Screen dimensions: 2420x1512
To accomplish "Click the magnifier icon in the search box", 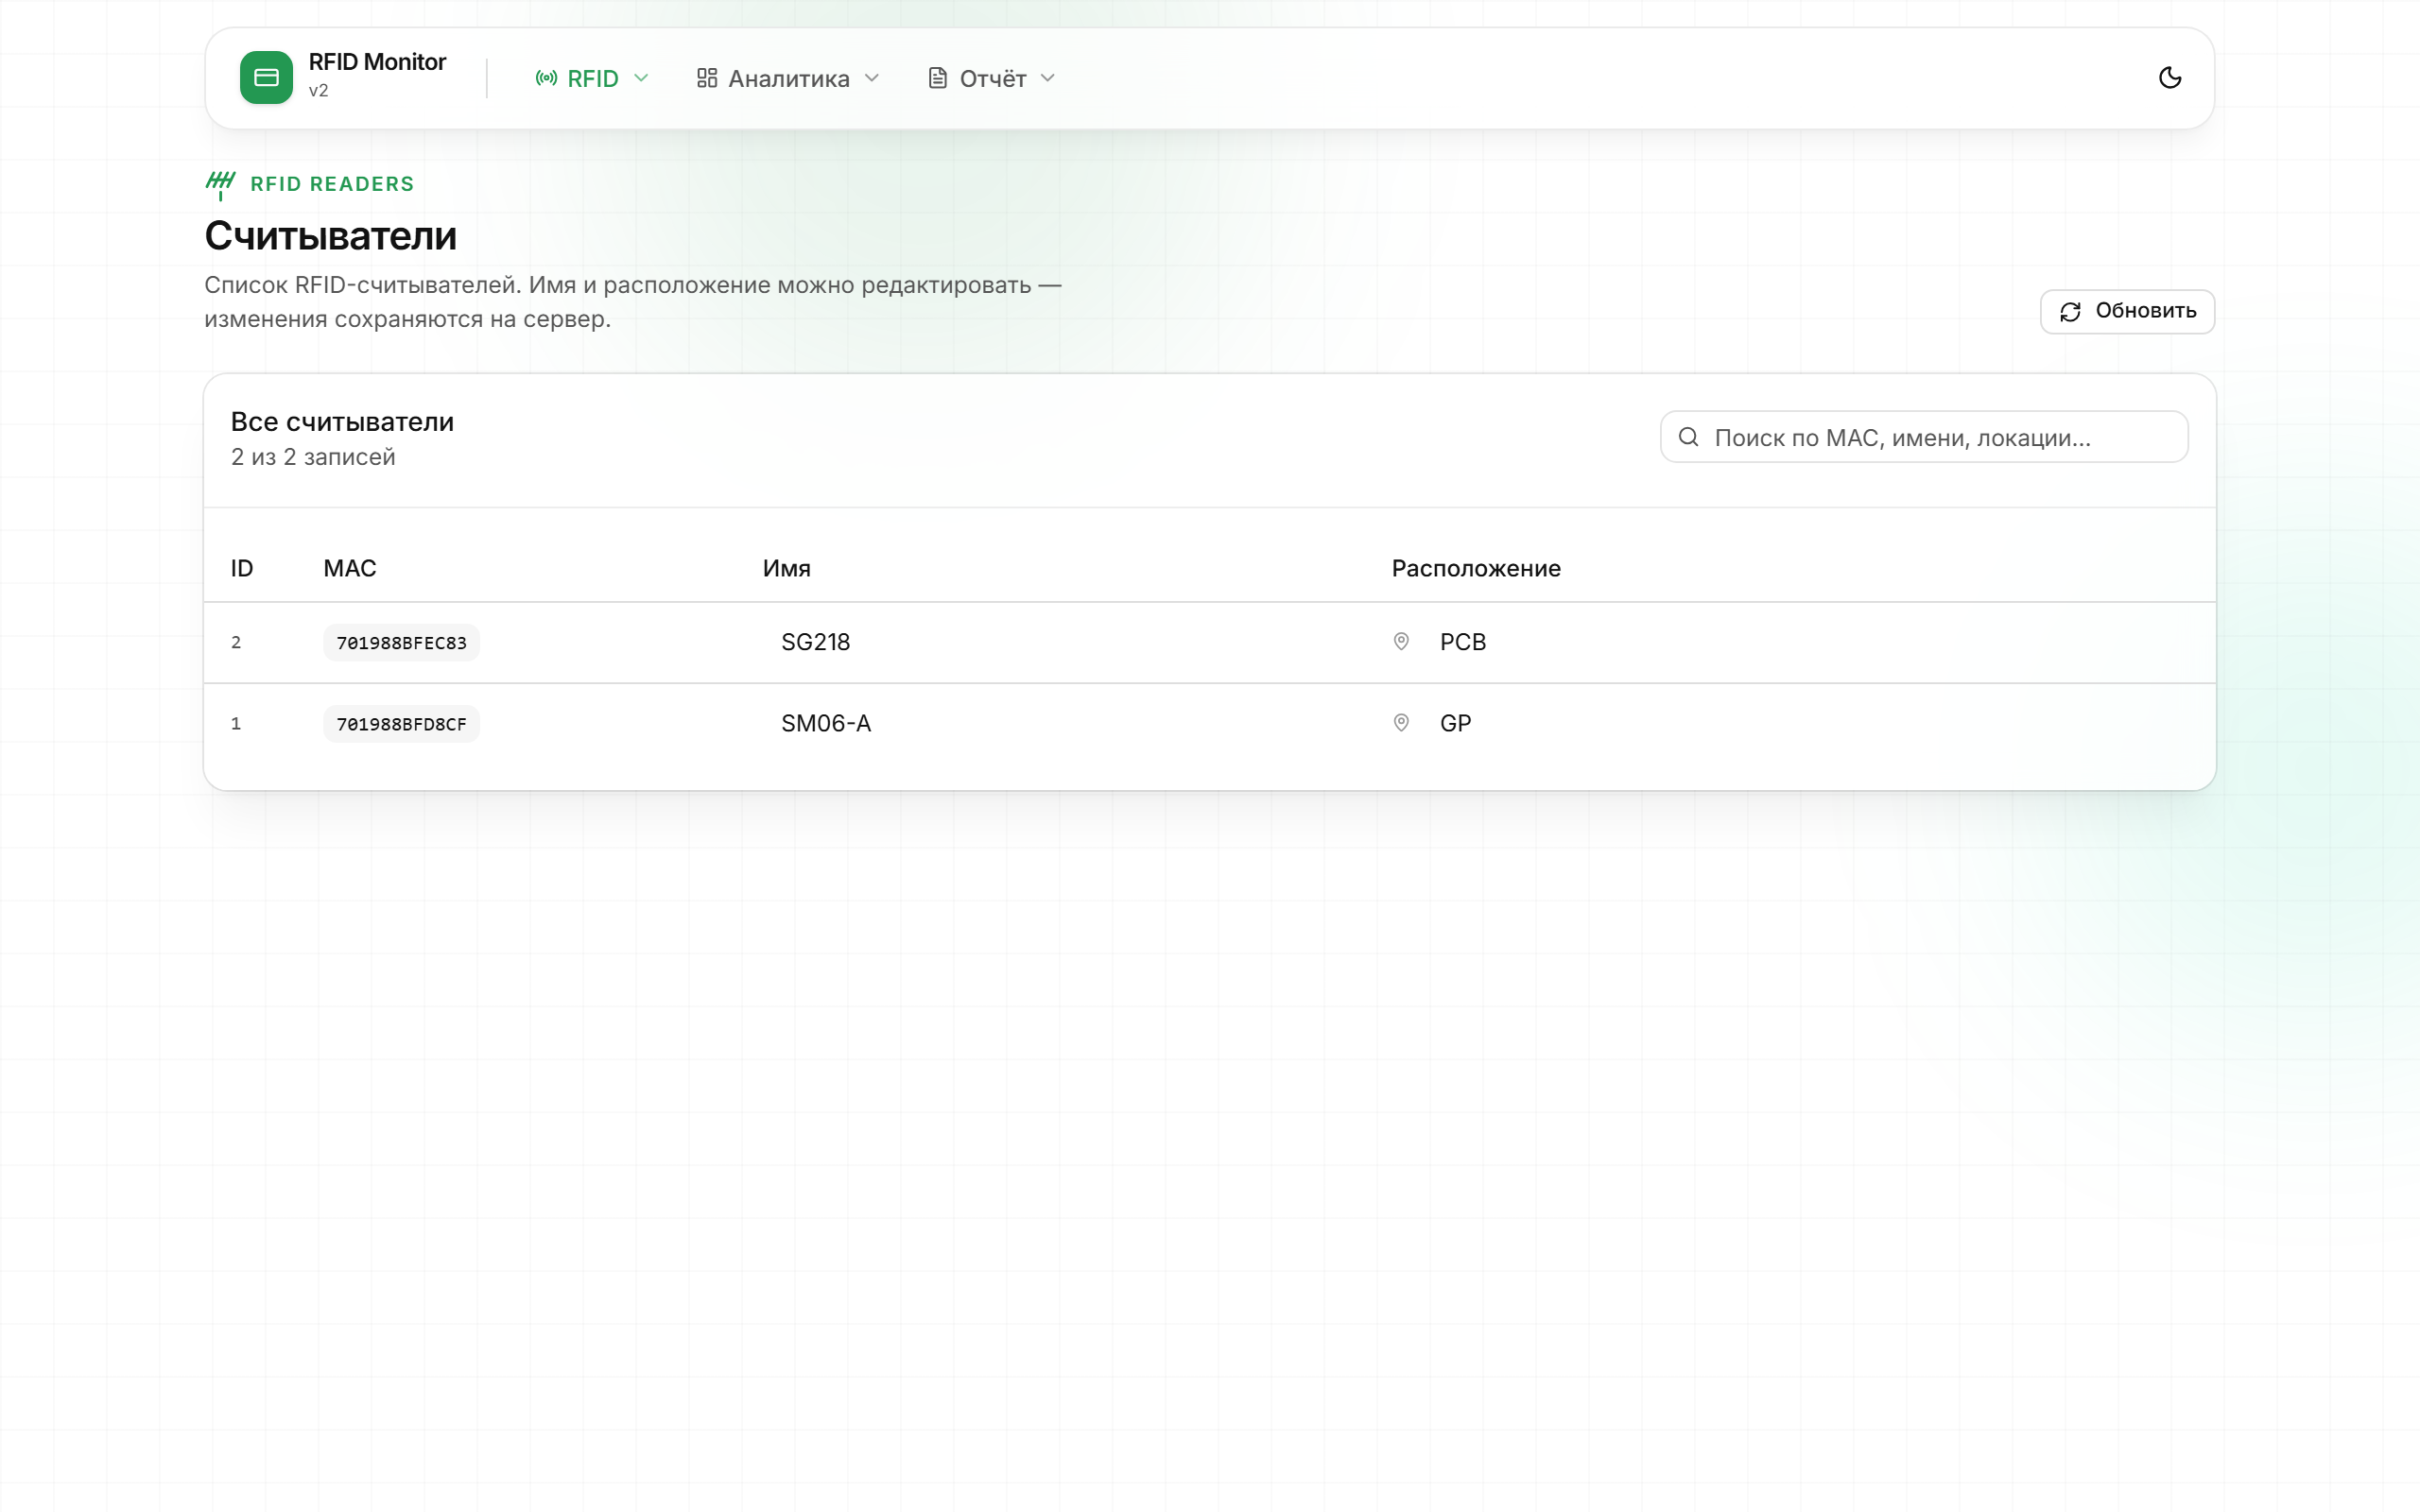I will click(1688, 437).
